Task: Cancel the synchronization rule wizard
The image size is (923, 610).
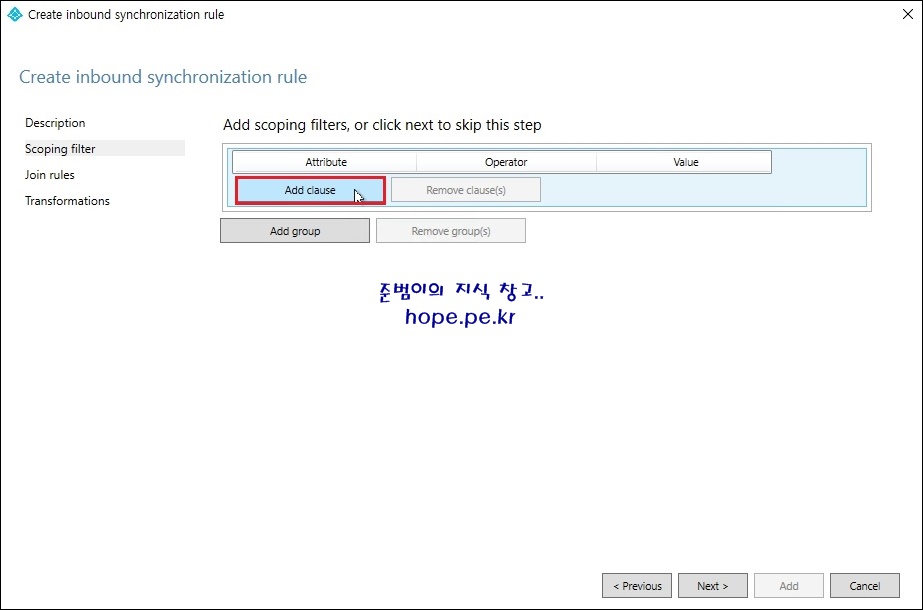Action: pos(865,586)
